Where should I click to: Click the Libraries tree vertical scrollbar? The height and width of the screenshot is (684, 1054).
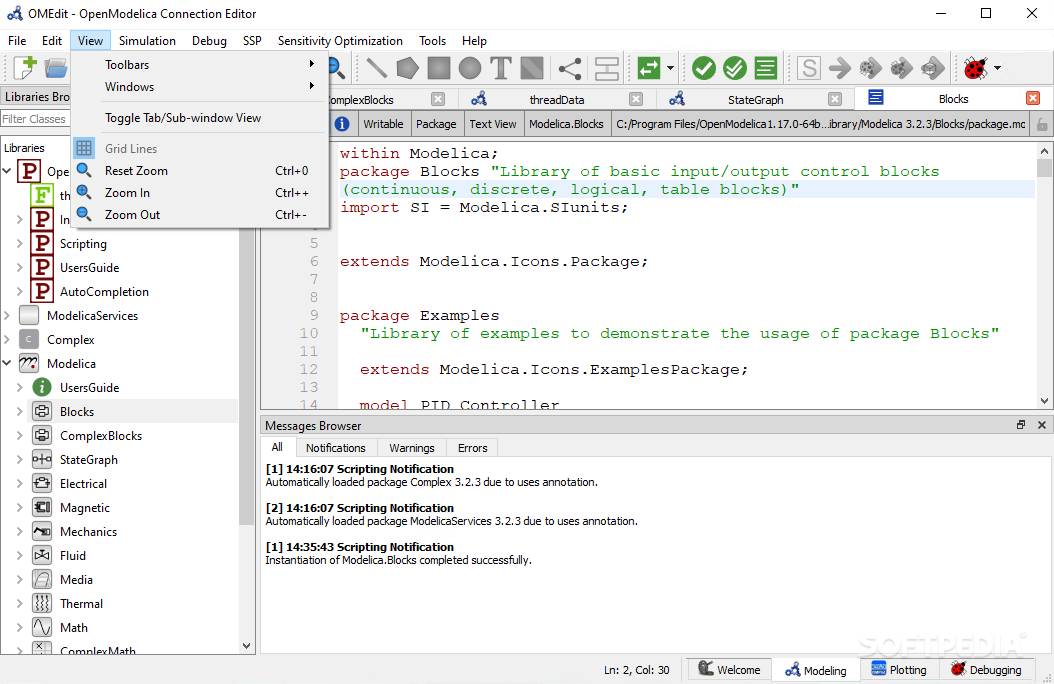coord(247,376)
